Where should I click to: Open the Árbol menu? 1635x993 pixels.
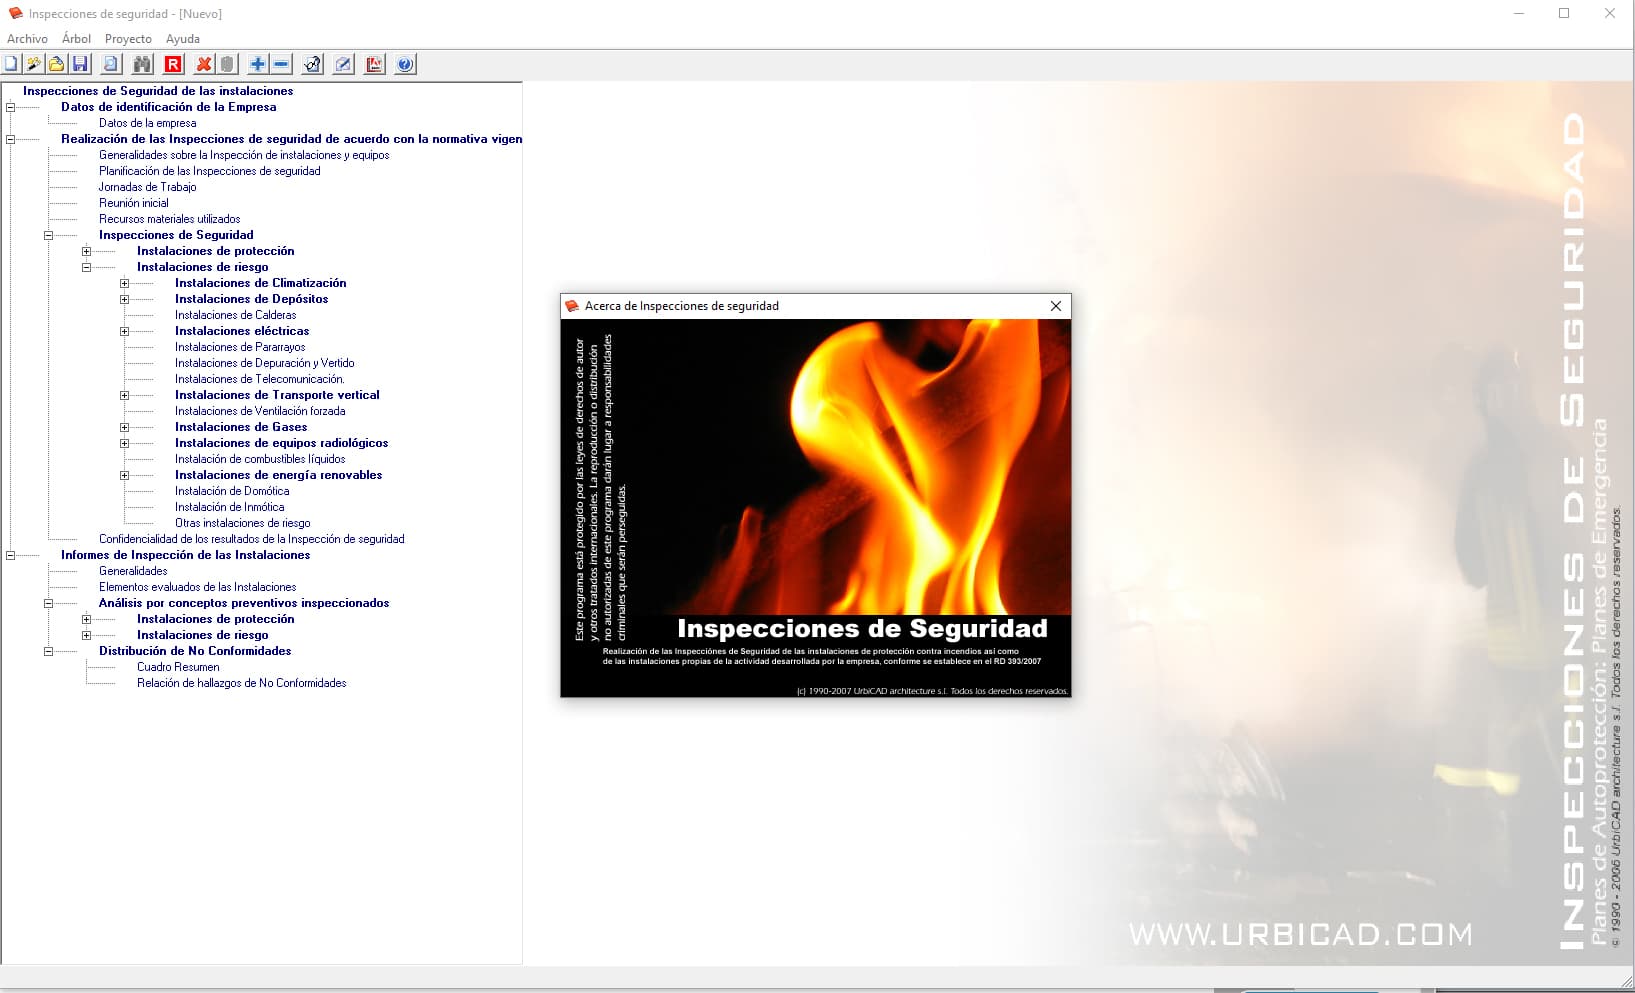(x=76, y=39)
